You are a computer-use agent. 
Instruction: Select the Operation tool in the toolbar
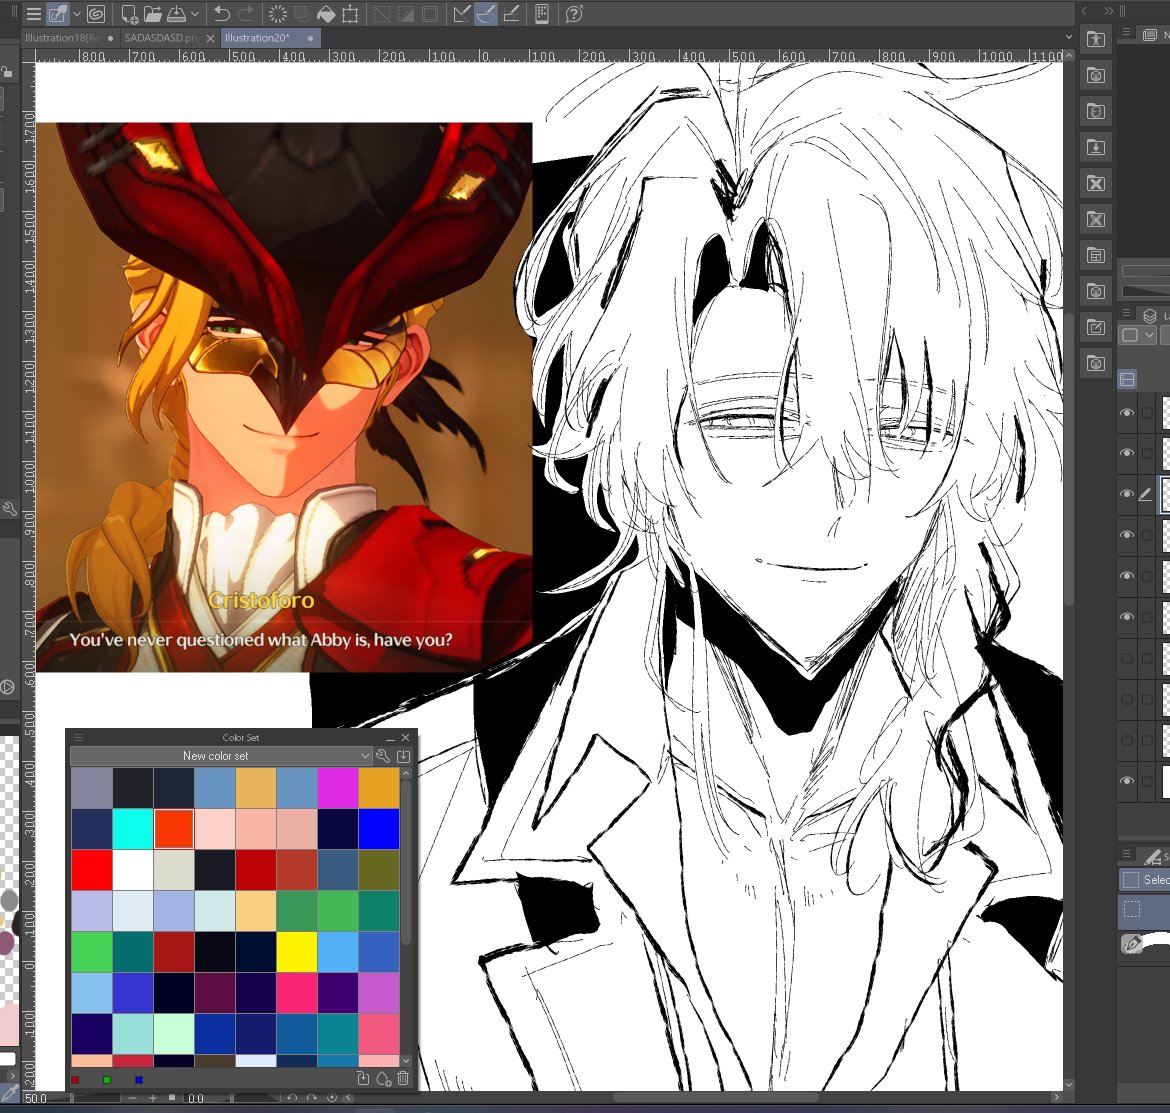point(58,14)
